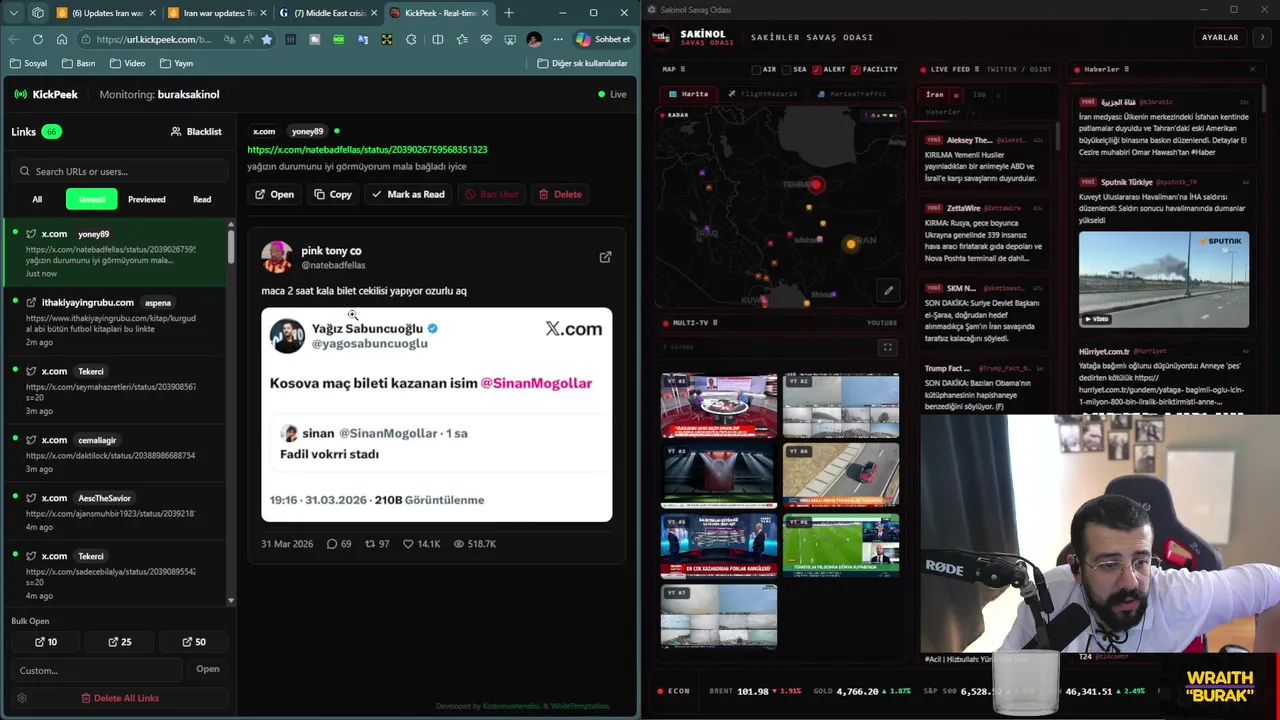Screen dimensions: 1280x720
Task: Open the YT #4 stream thumbnail
Action: [841, 476]
